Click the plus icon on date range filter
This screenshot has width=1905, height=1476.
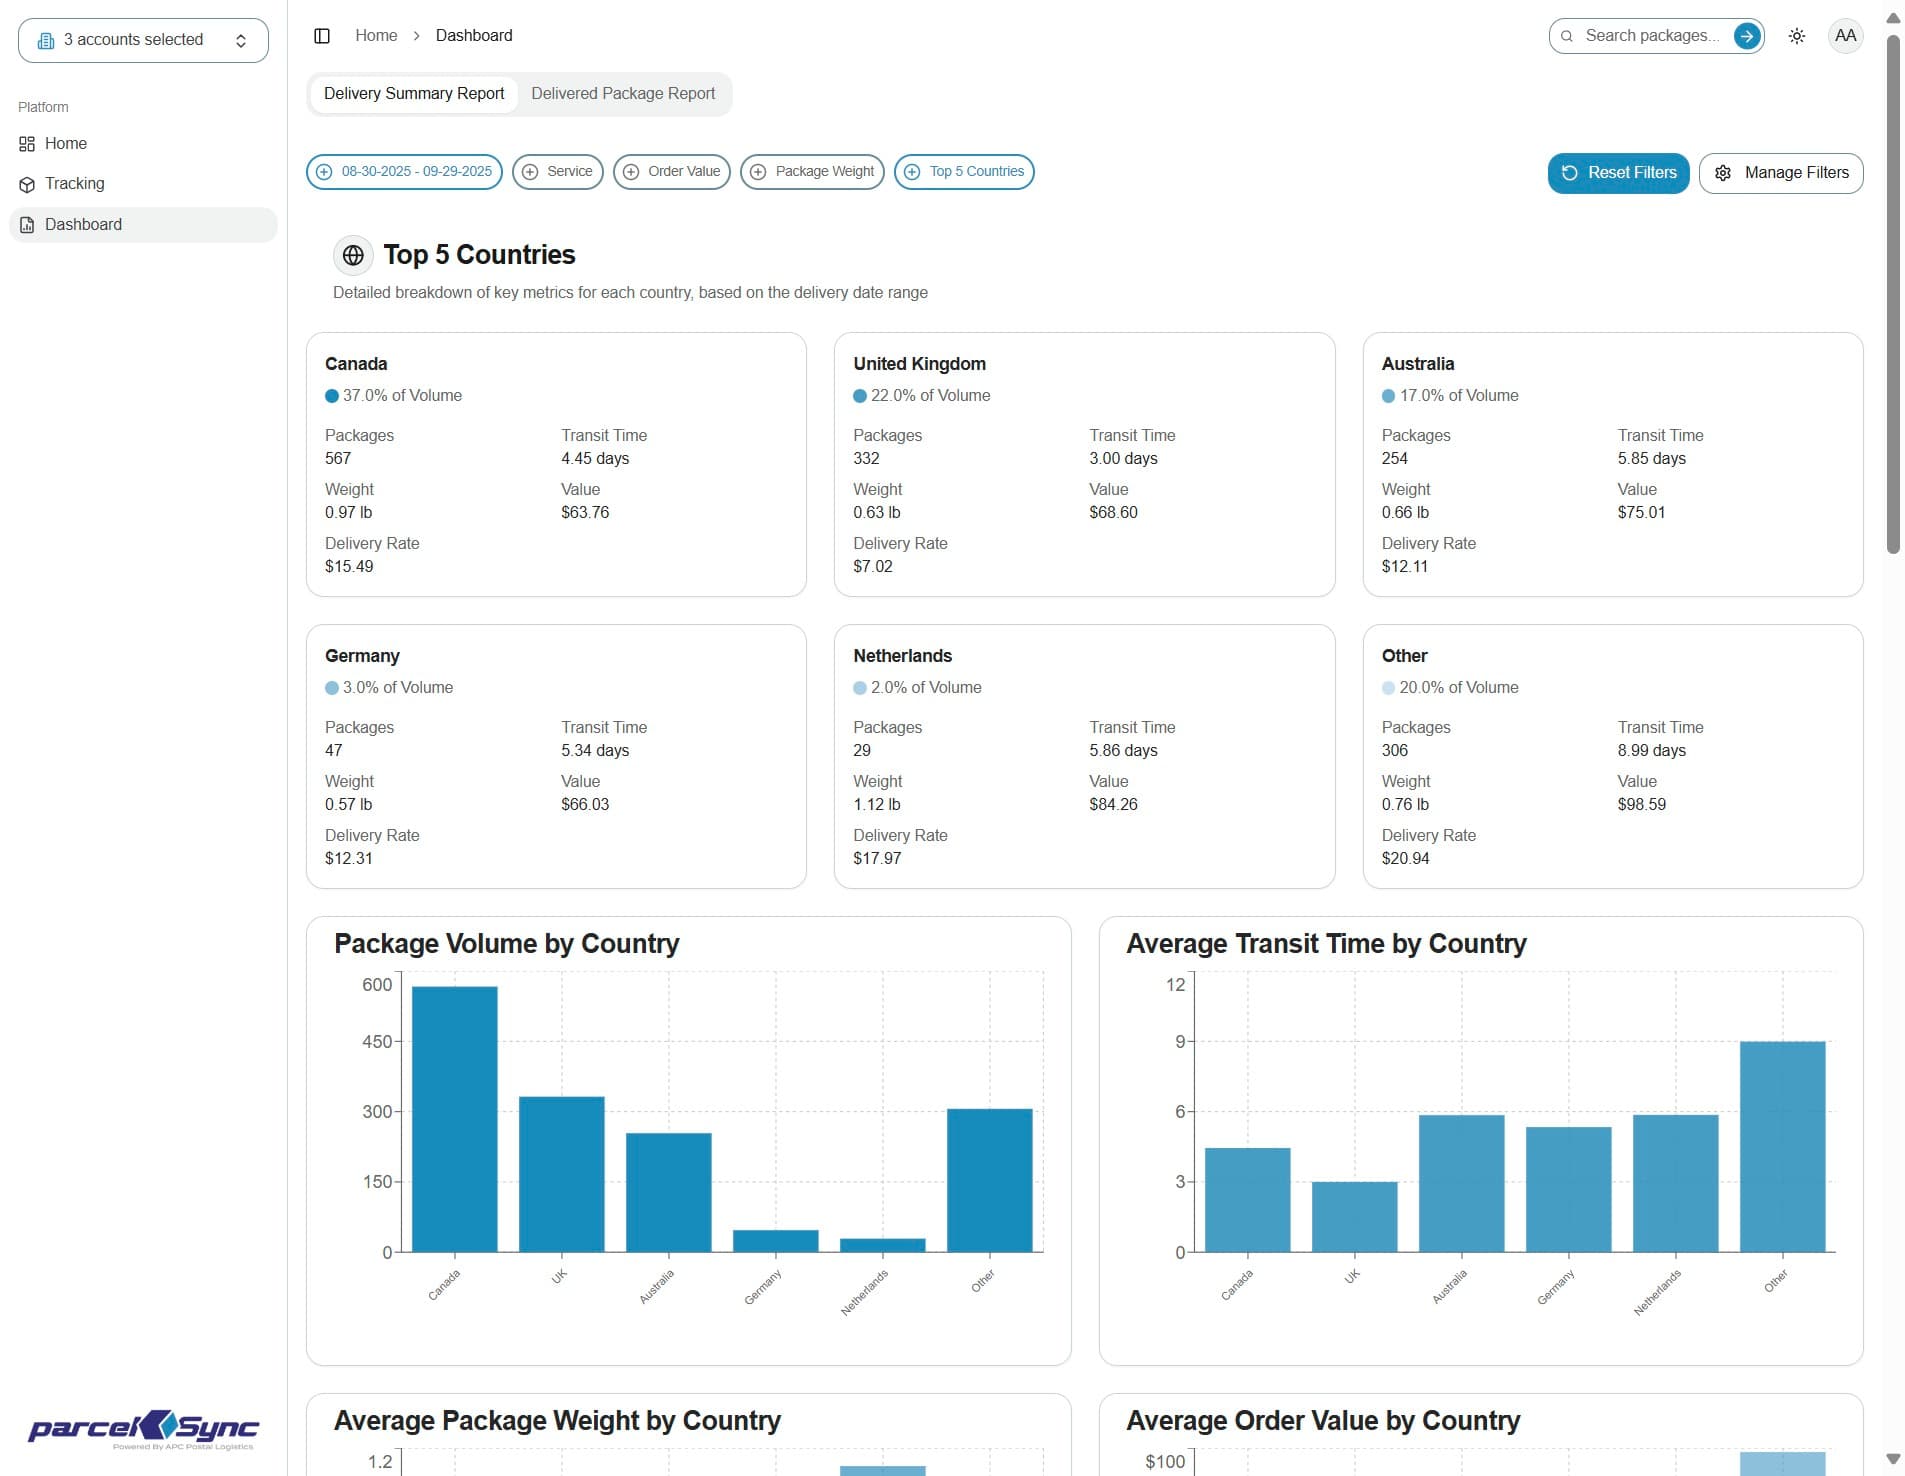[x=324, y=172]
